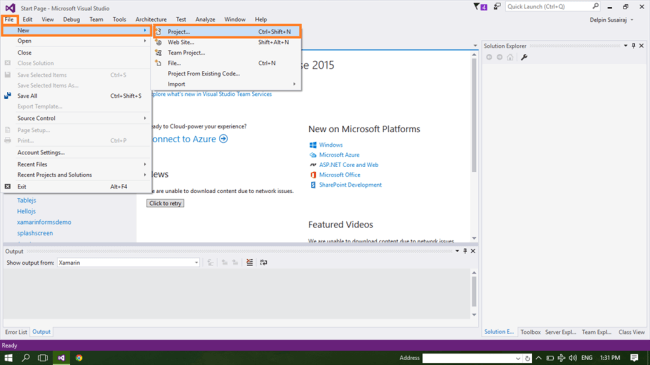Open the Edit menu
Image resolution: width=650 pixels, height=365 pixels.
pos(27,19)
